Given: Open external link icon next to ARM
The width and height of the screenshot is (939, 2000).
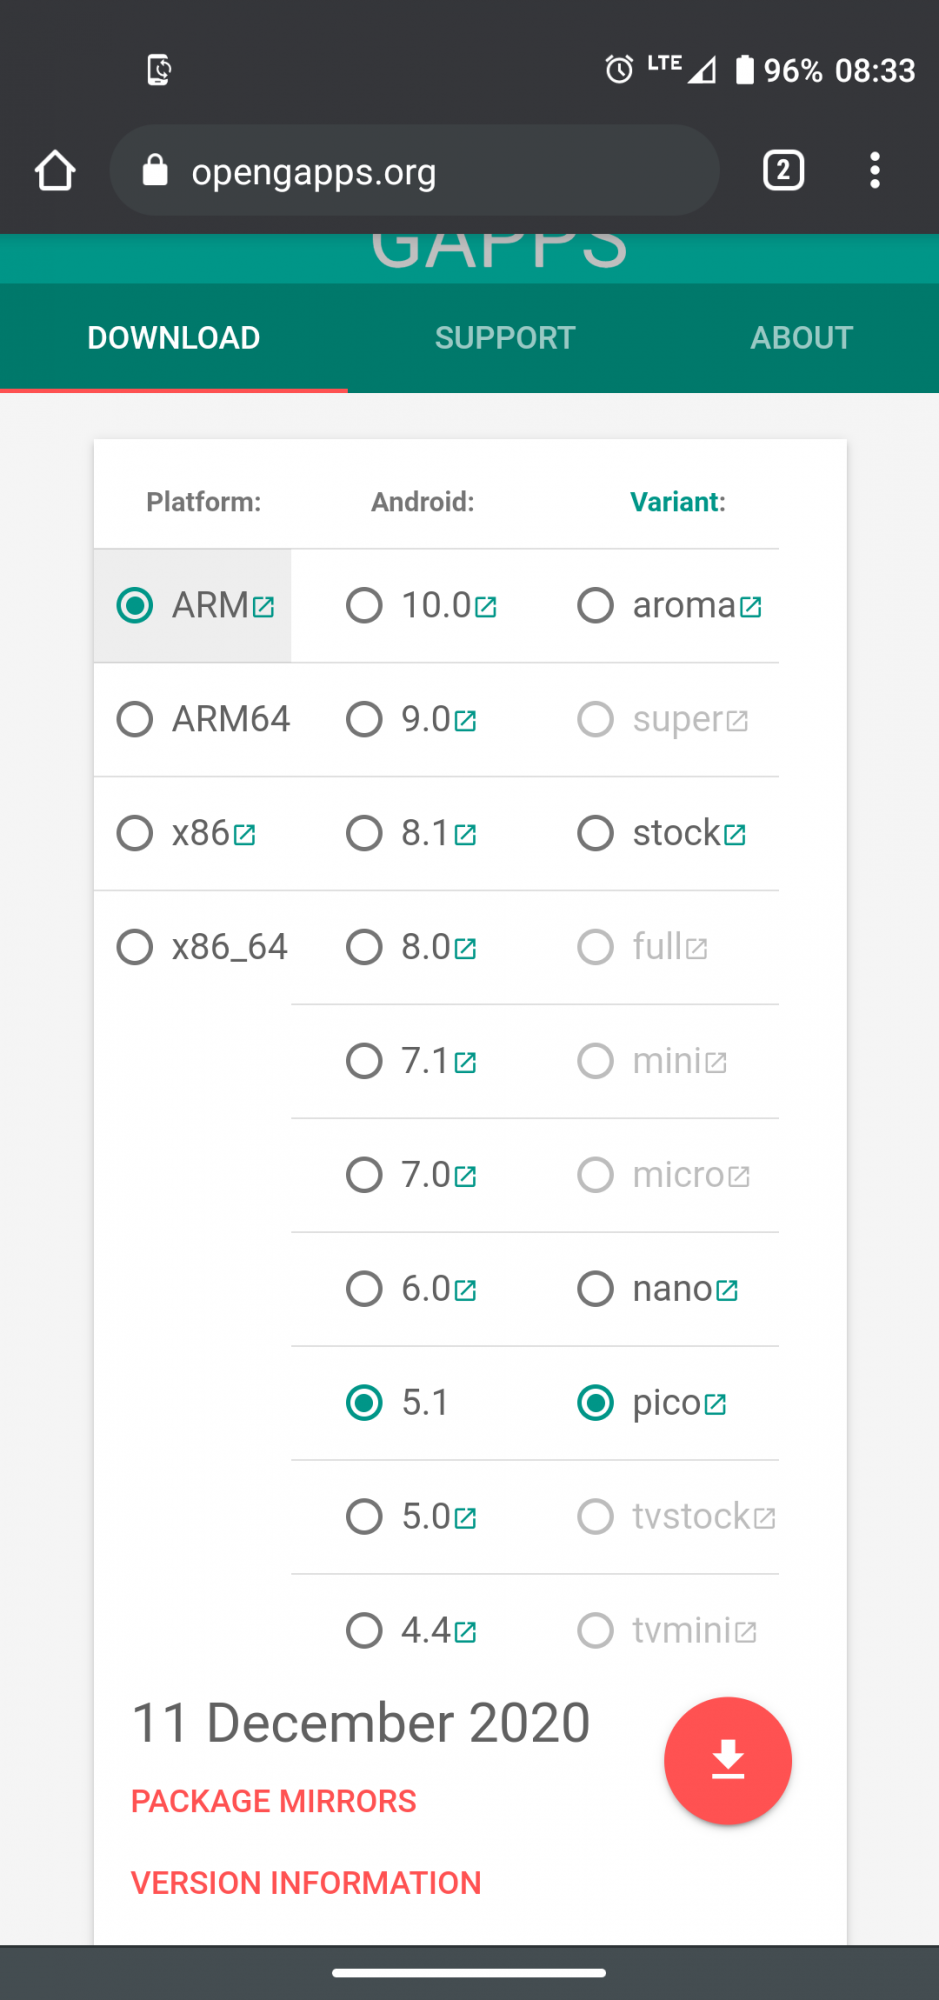Looking at the screenshot, I should click(264, 607).
